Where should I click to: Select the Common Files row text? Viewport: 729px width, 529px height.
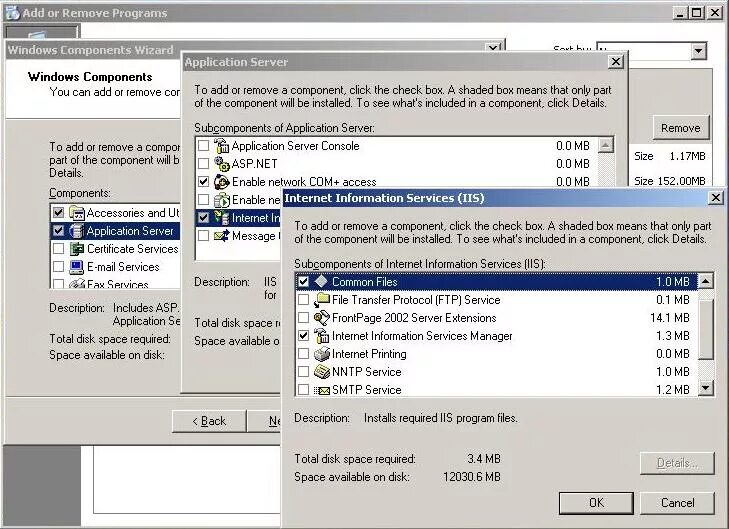pyautogui.click(x=365, y=282)
